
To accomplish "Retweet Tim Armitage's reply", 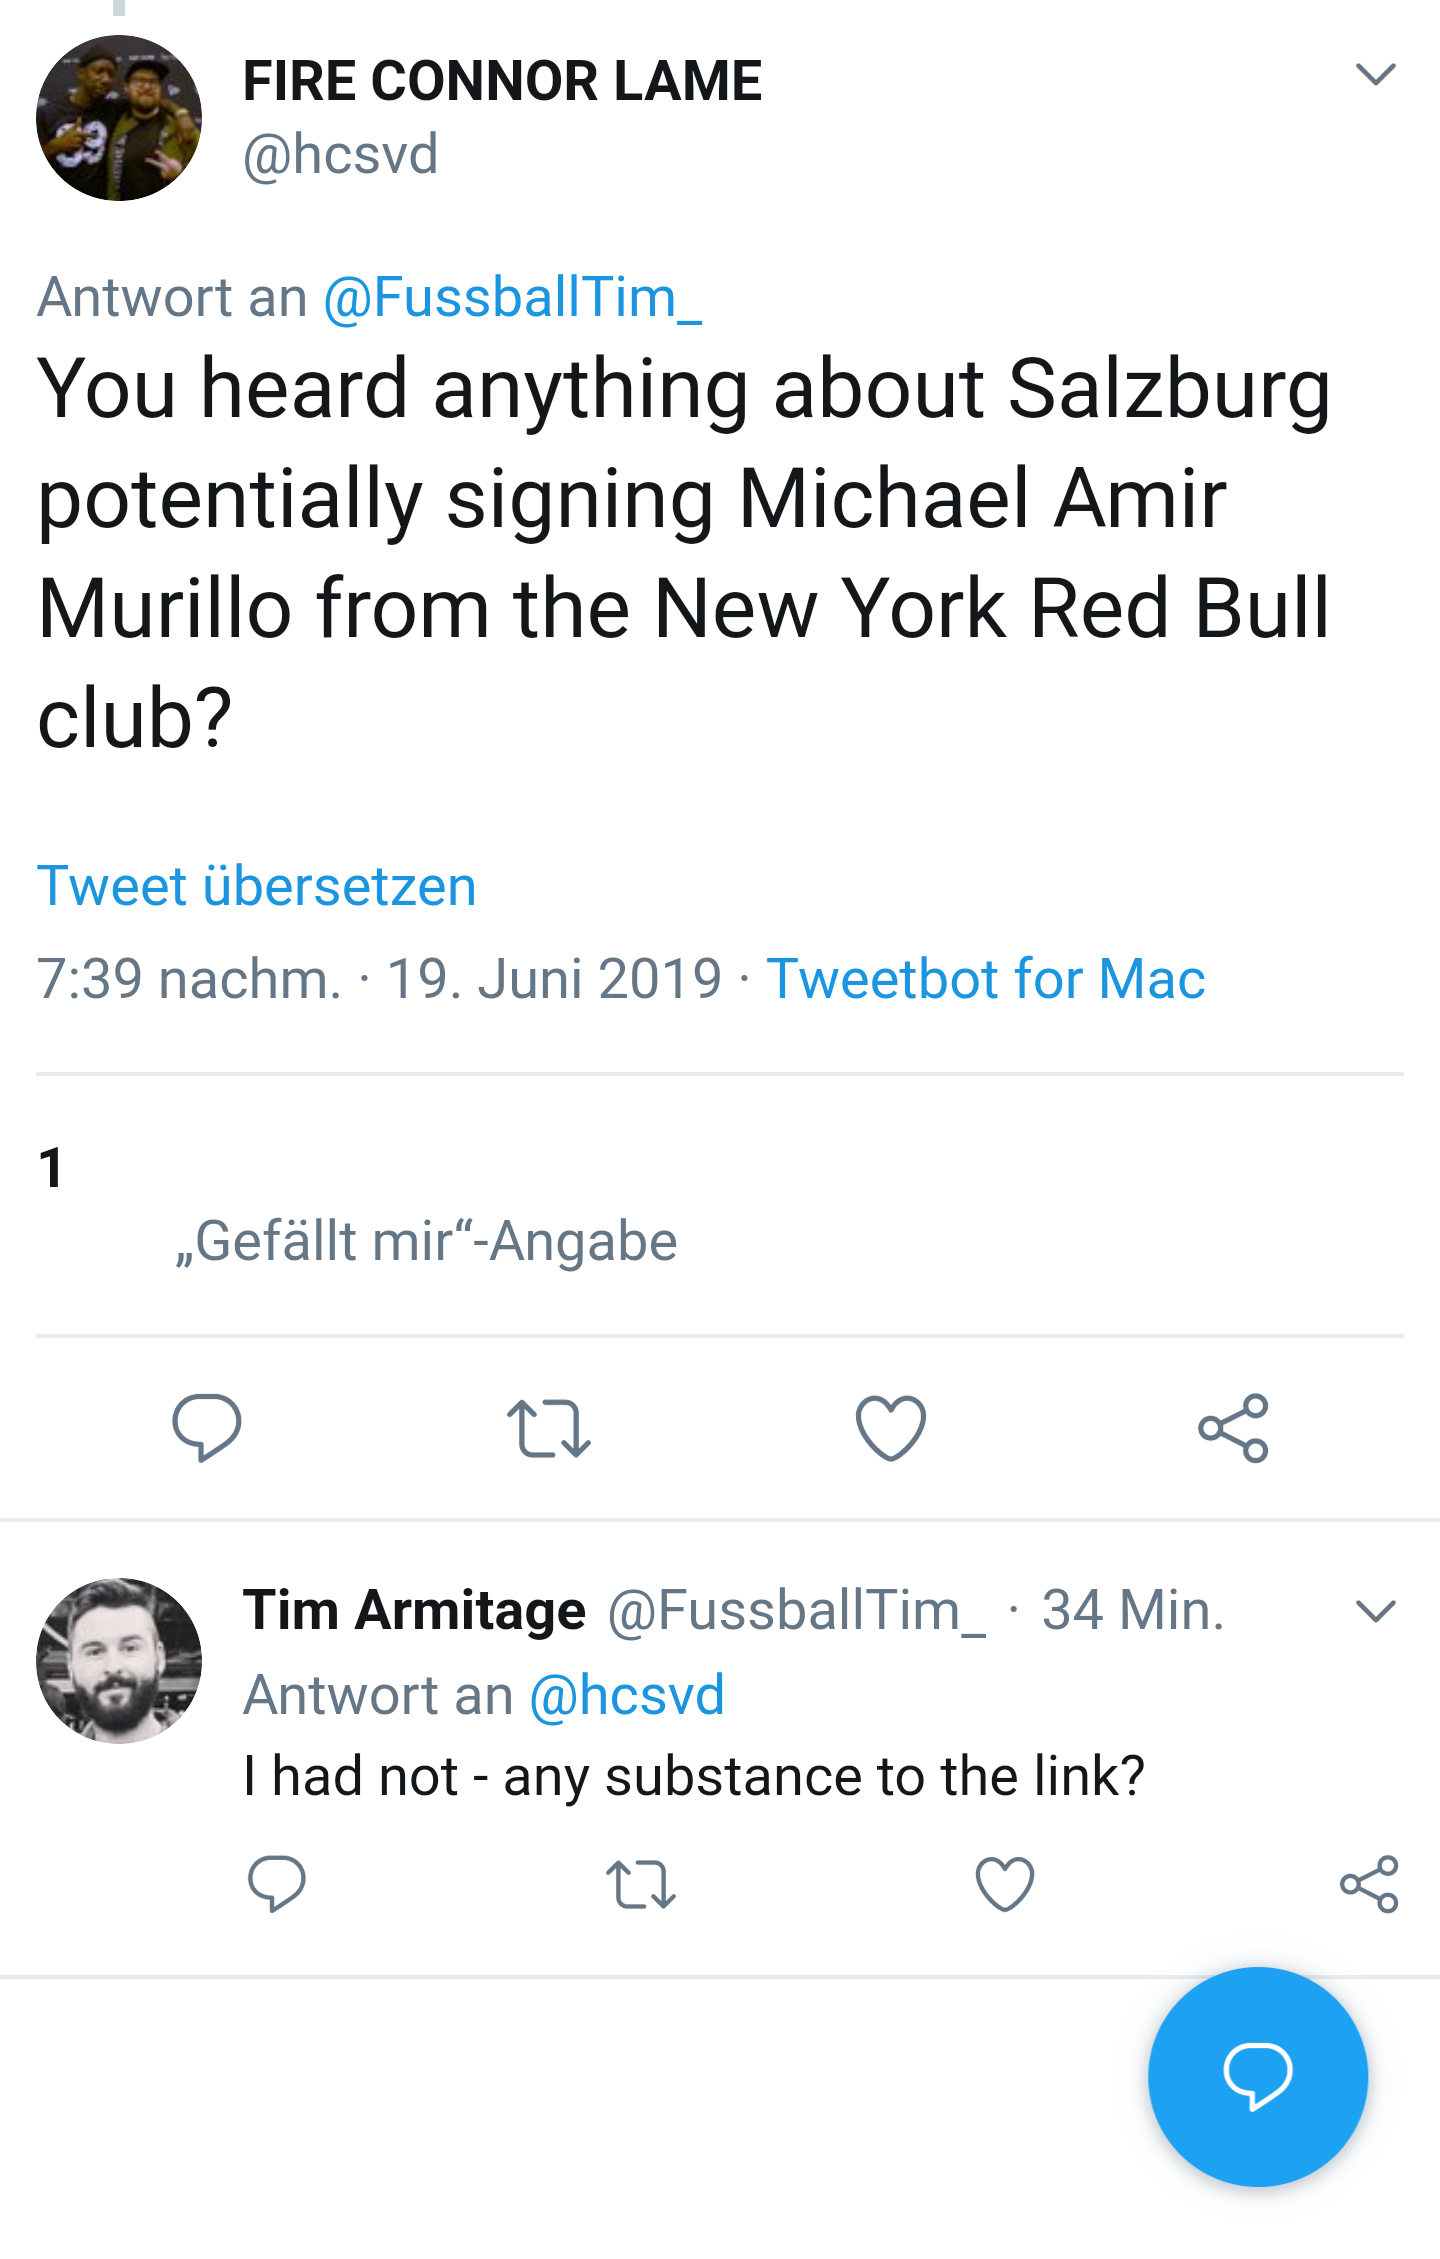I will click(641, 1884).
